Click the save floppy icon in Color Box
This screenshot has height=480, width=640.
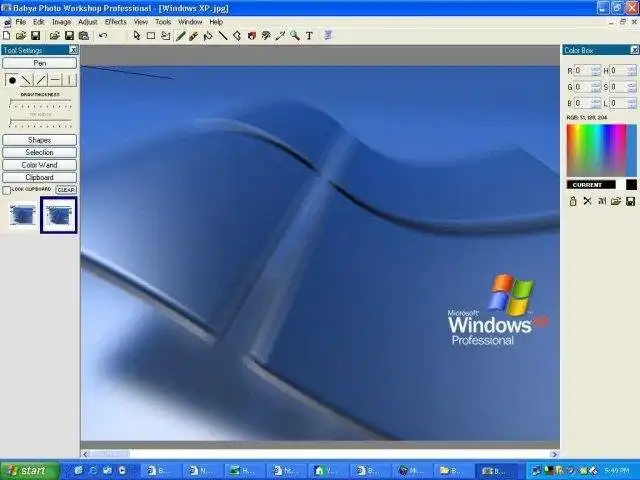click(x=630, y=201)
